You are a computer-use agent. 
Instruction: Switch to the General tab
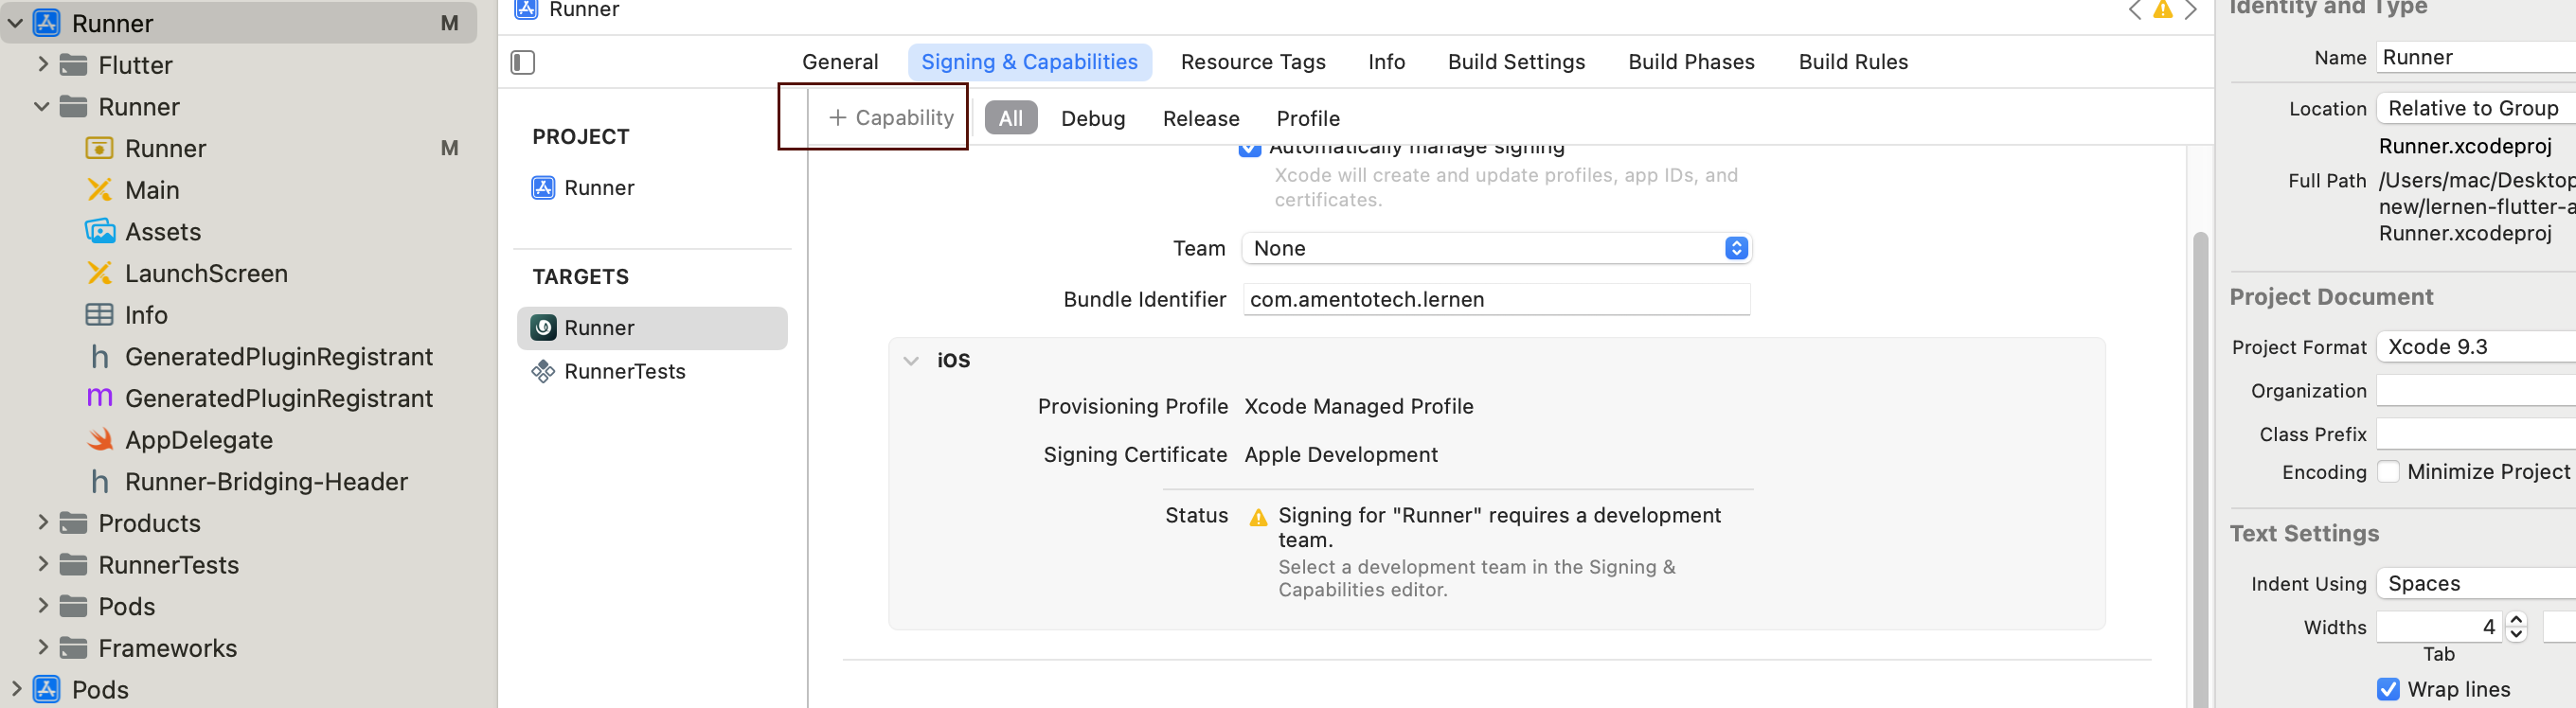840,62
